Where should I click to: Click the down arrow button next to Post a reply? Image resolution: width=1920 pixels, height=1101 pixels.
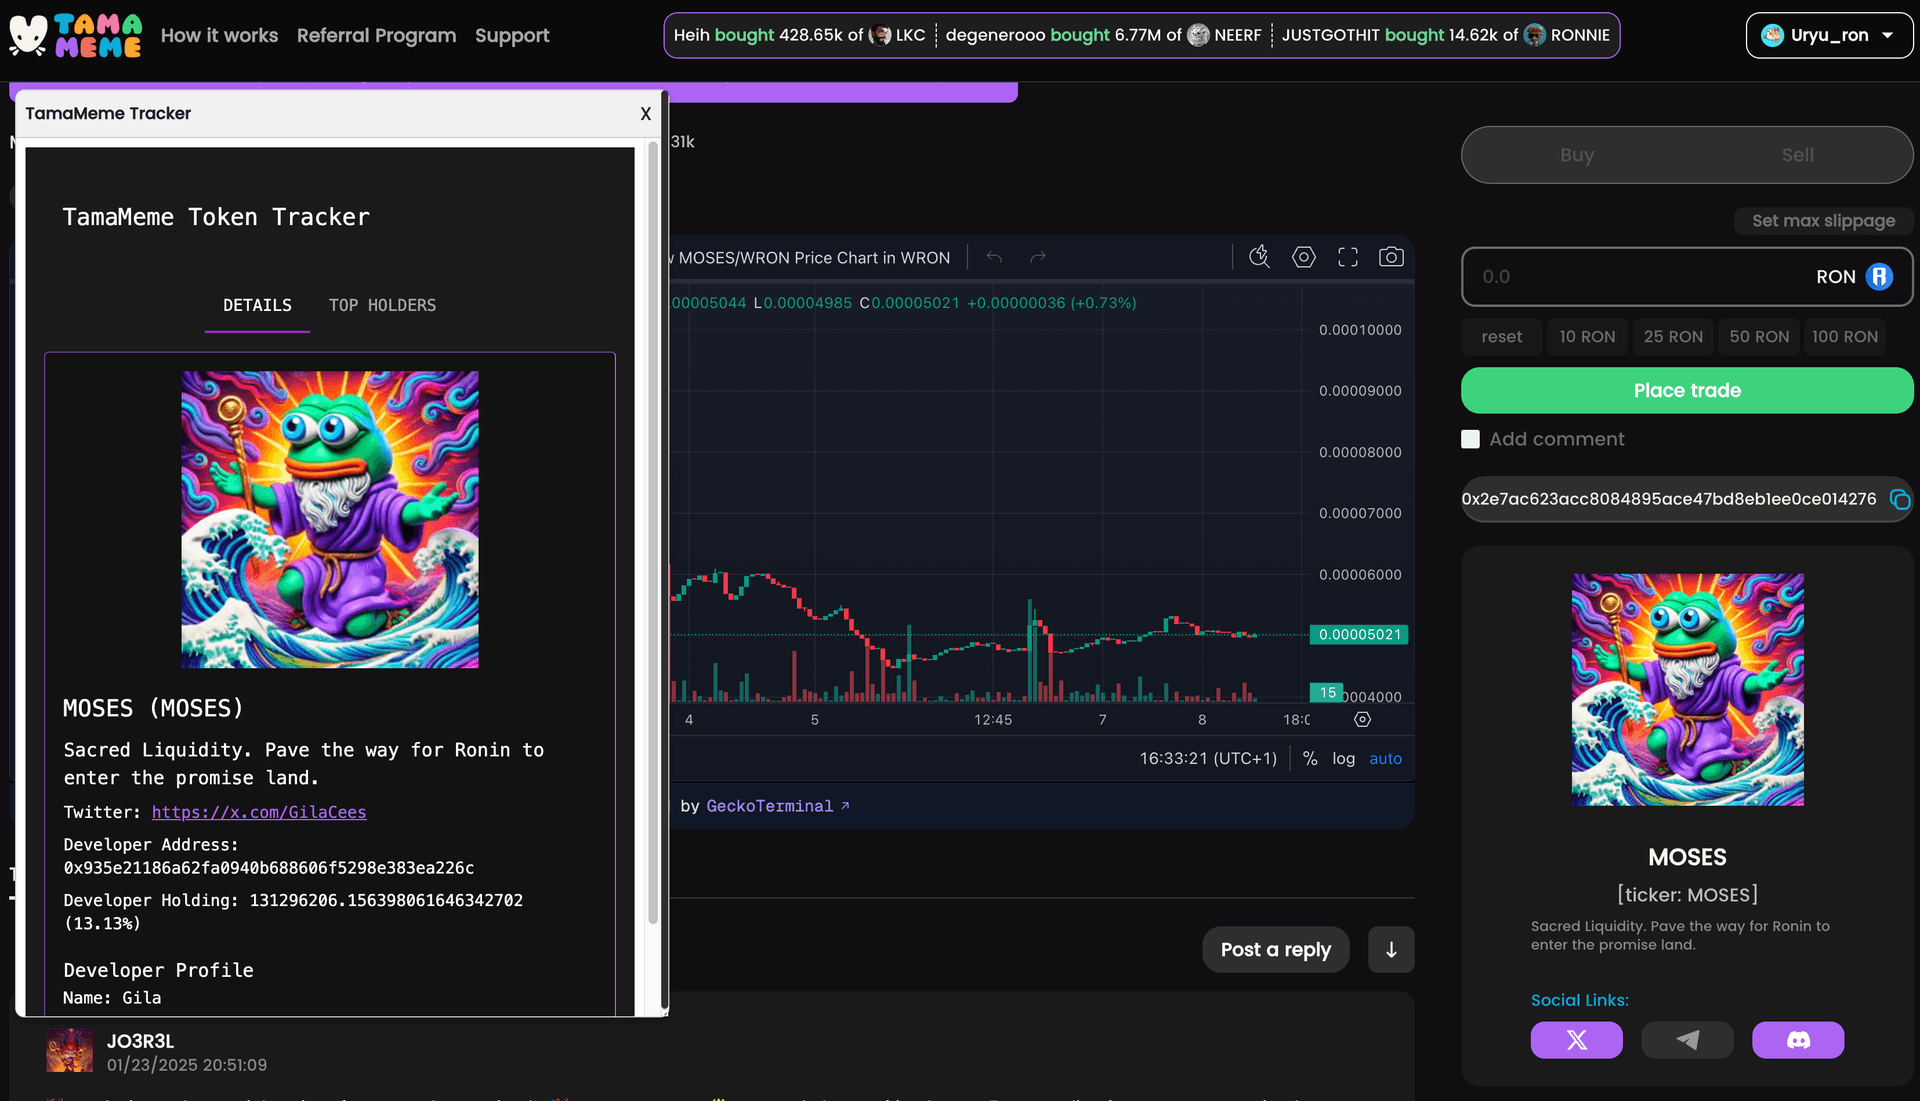(1391, 950)
